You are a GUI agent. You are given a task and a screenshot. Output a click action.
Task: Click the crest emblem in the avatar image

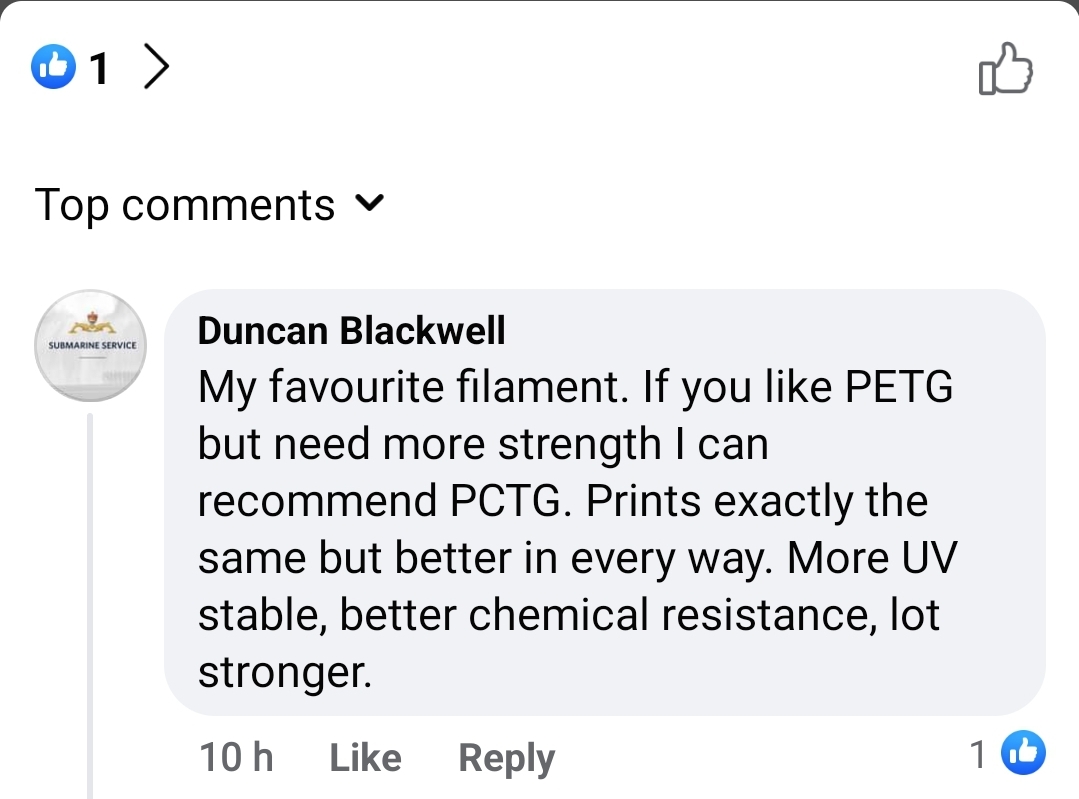[x=92, y=323]
